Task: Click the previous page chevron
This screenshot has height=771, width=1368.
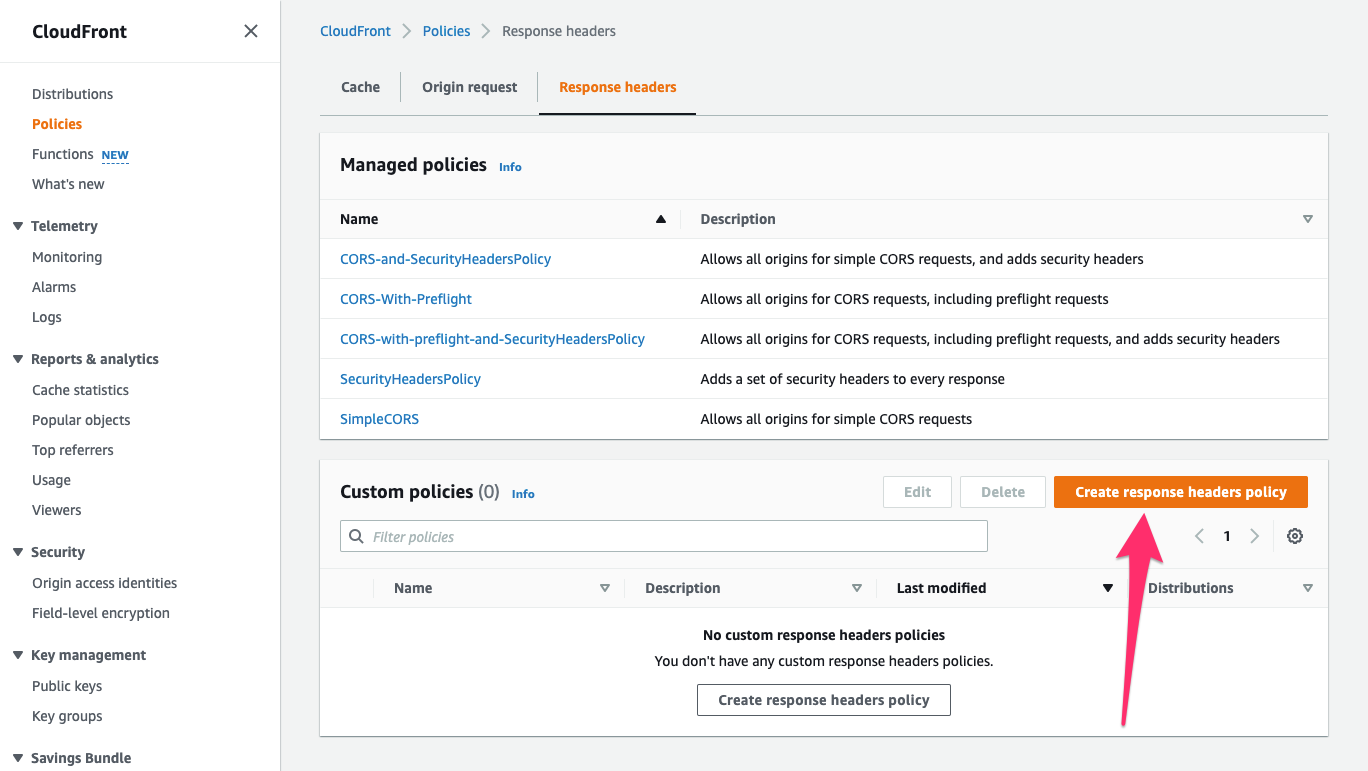Action: [1199, 536]
